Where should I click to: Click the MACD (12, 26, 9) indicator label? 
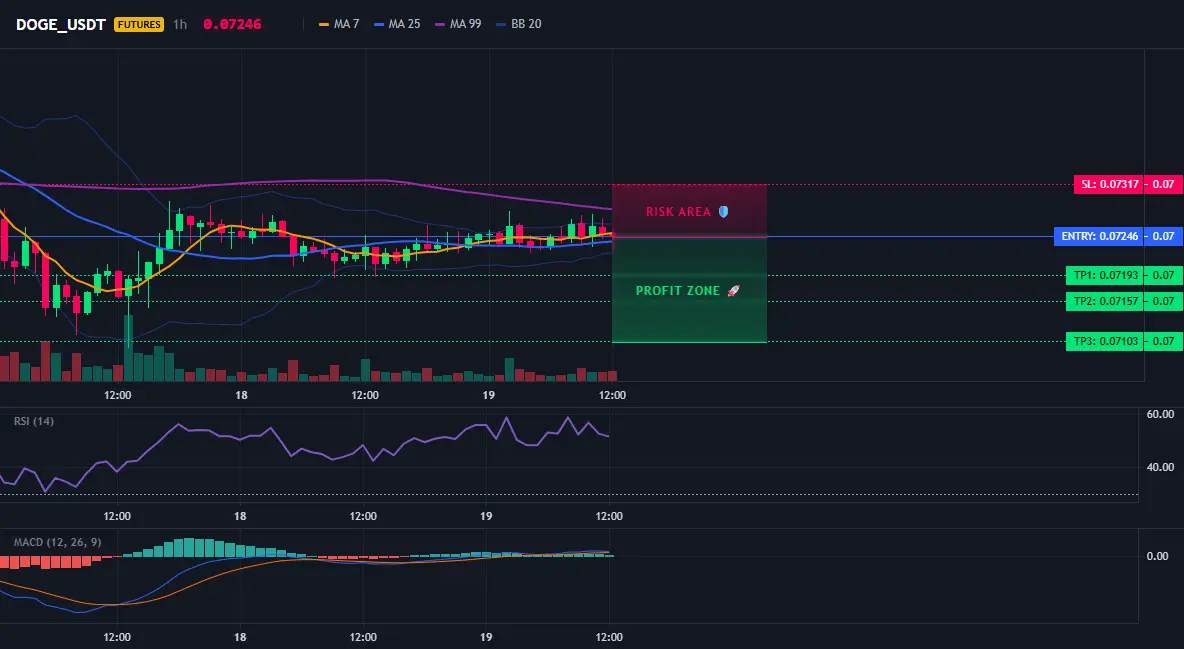click(57, 542)
